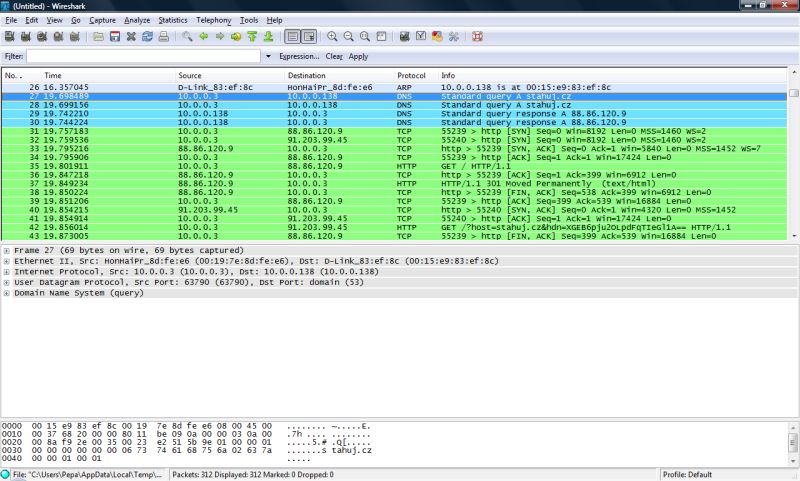
Task: Find a packet magnifier icon
Action: 187,36
